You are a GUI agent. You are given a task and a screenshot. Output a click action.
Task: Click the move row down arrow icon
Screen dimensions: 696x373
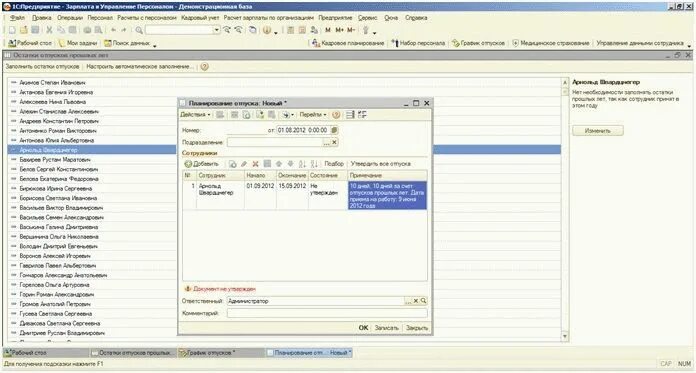coord(290,164)
